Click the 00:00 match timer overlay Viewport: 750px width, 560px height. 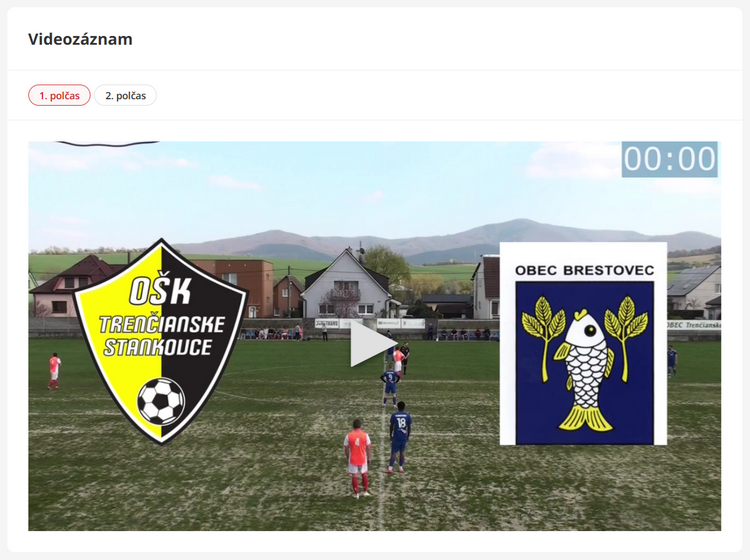[669, 159]
